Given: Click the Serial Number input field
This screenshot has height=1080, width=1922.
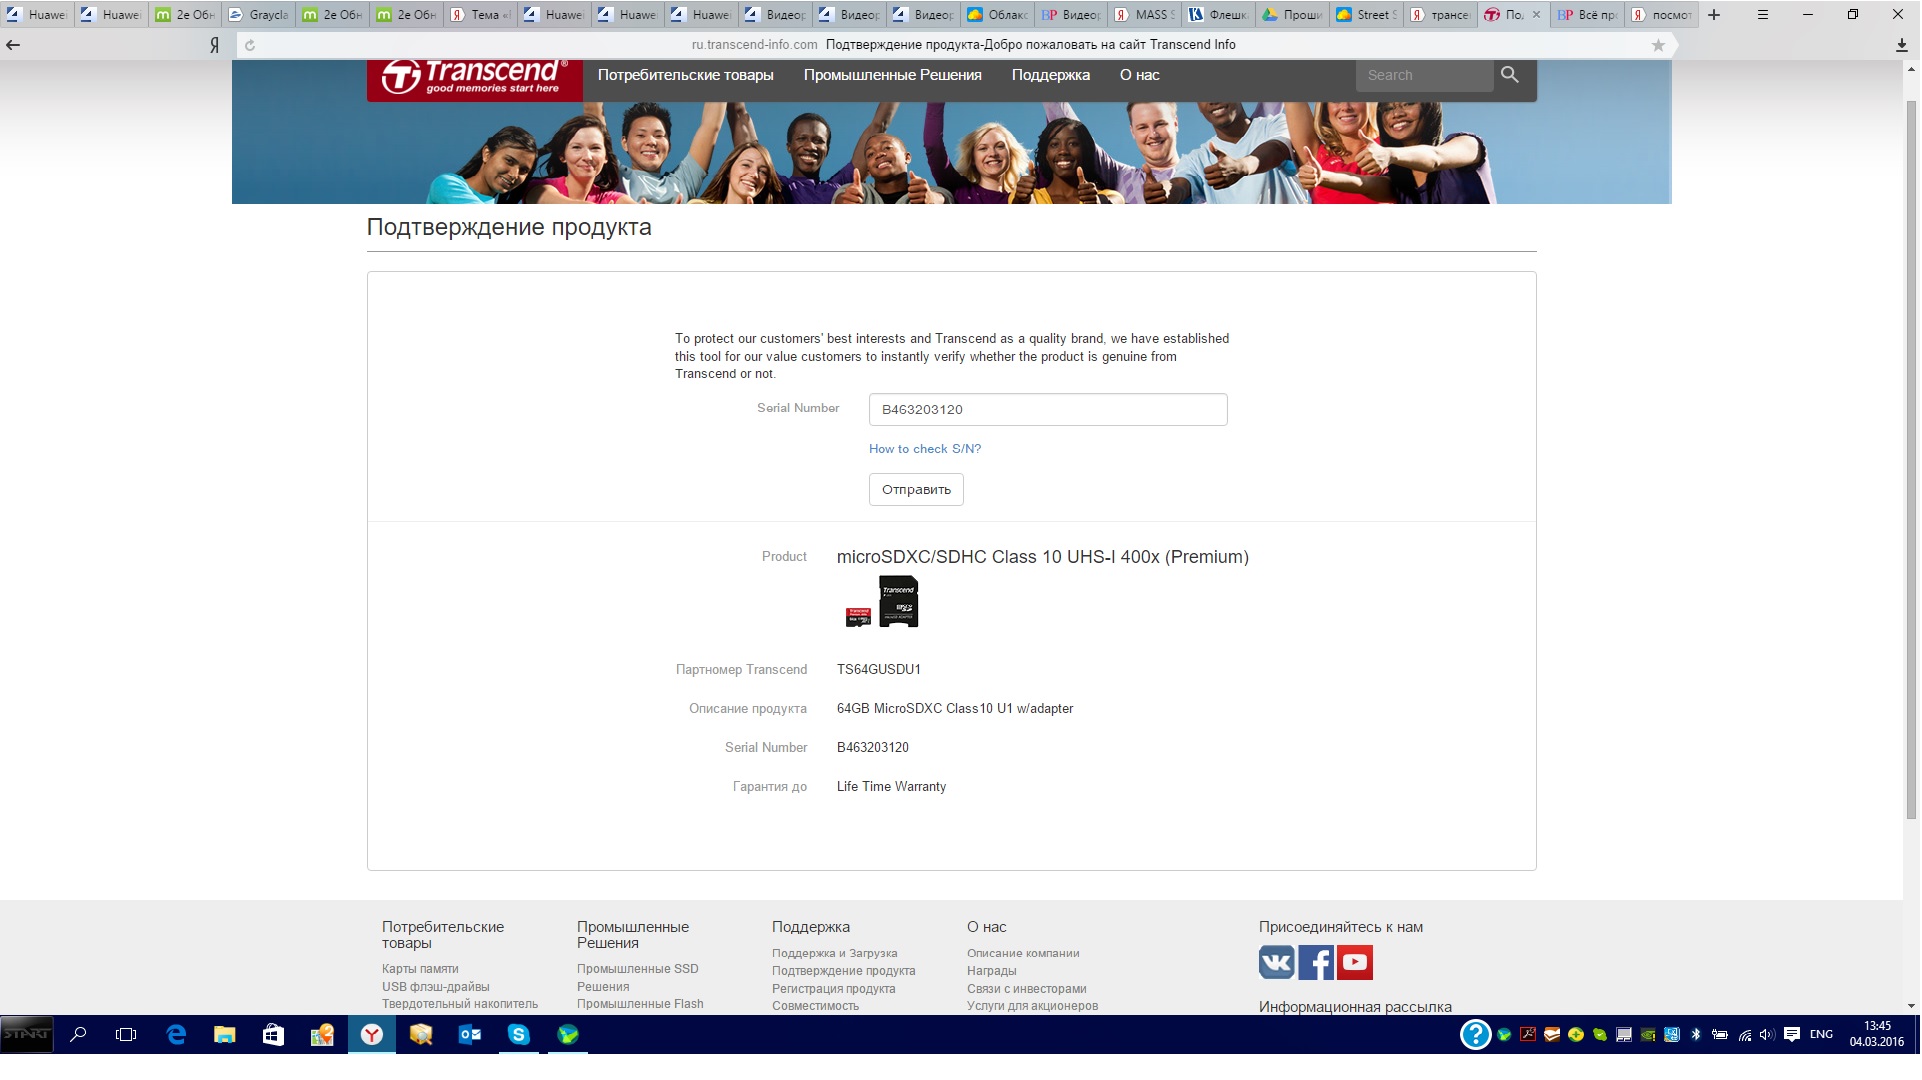Looking at the screenshot, I should (1047, 410).
